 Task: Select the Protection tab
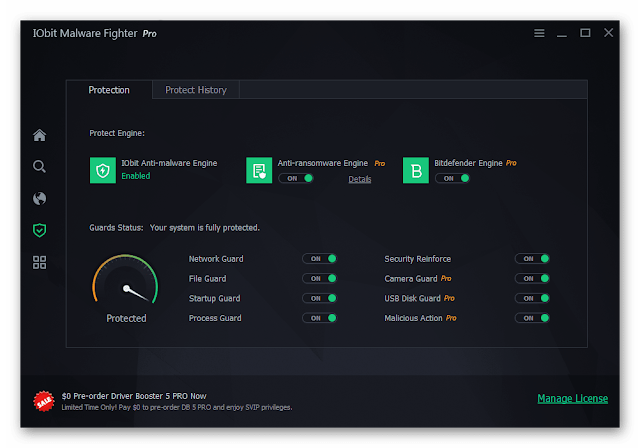109,90
